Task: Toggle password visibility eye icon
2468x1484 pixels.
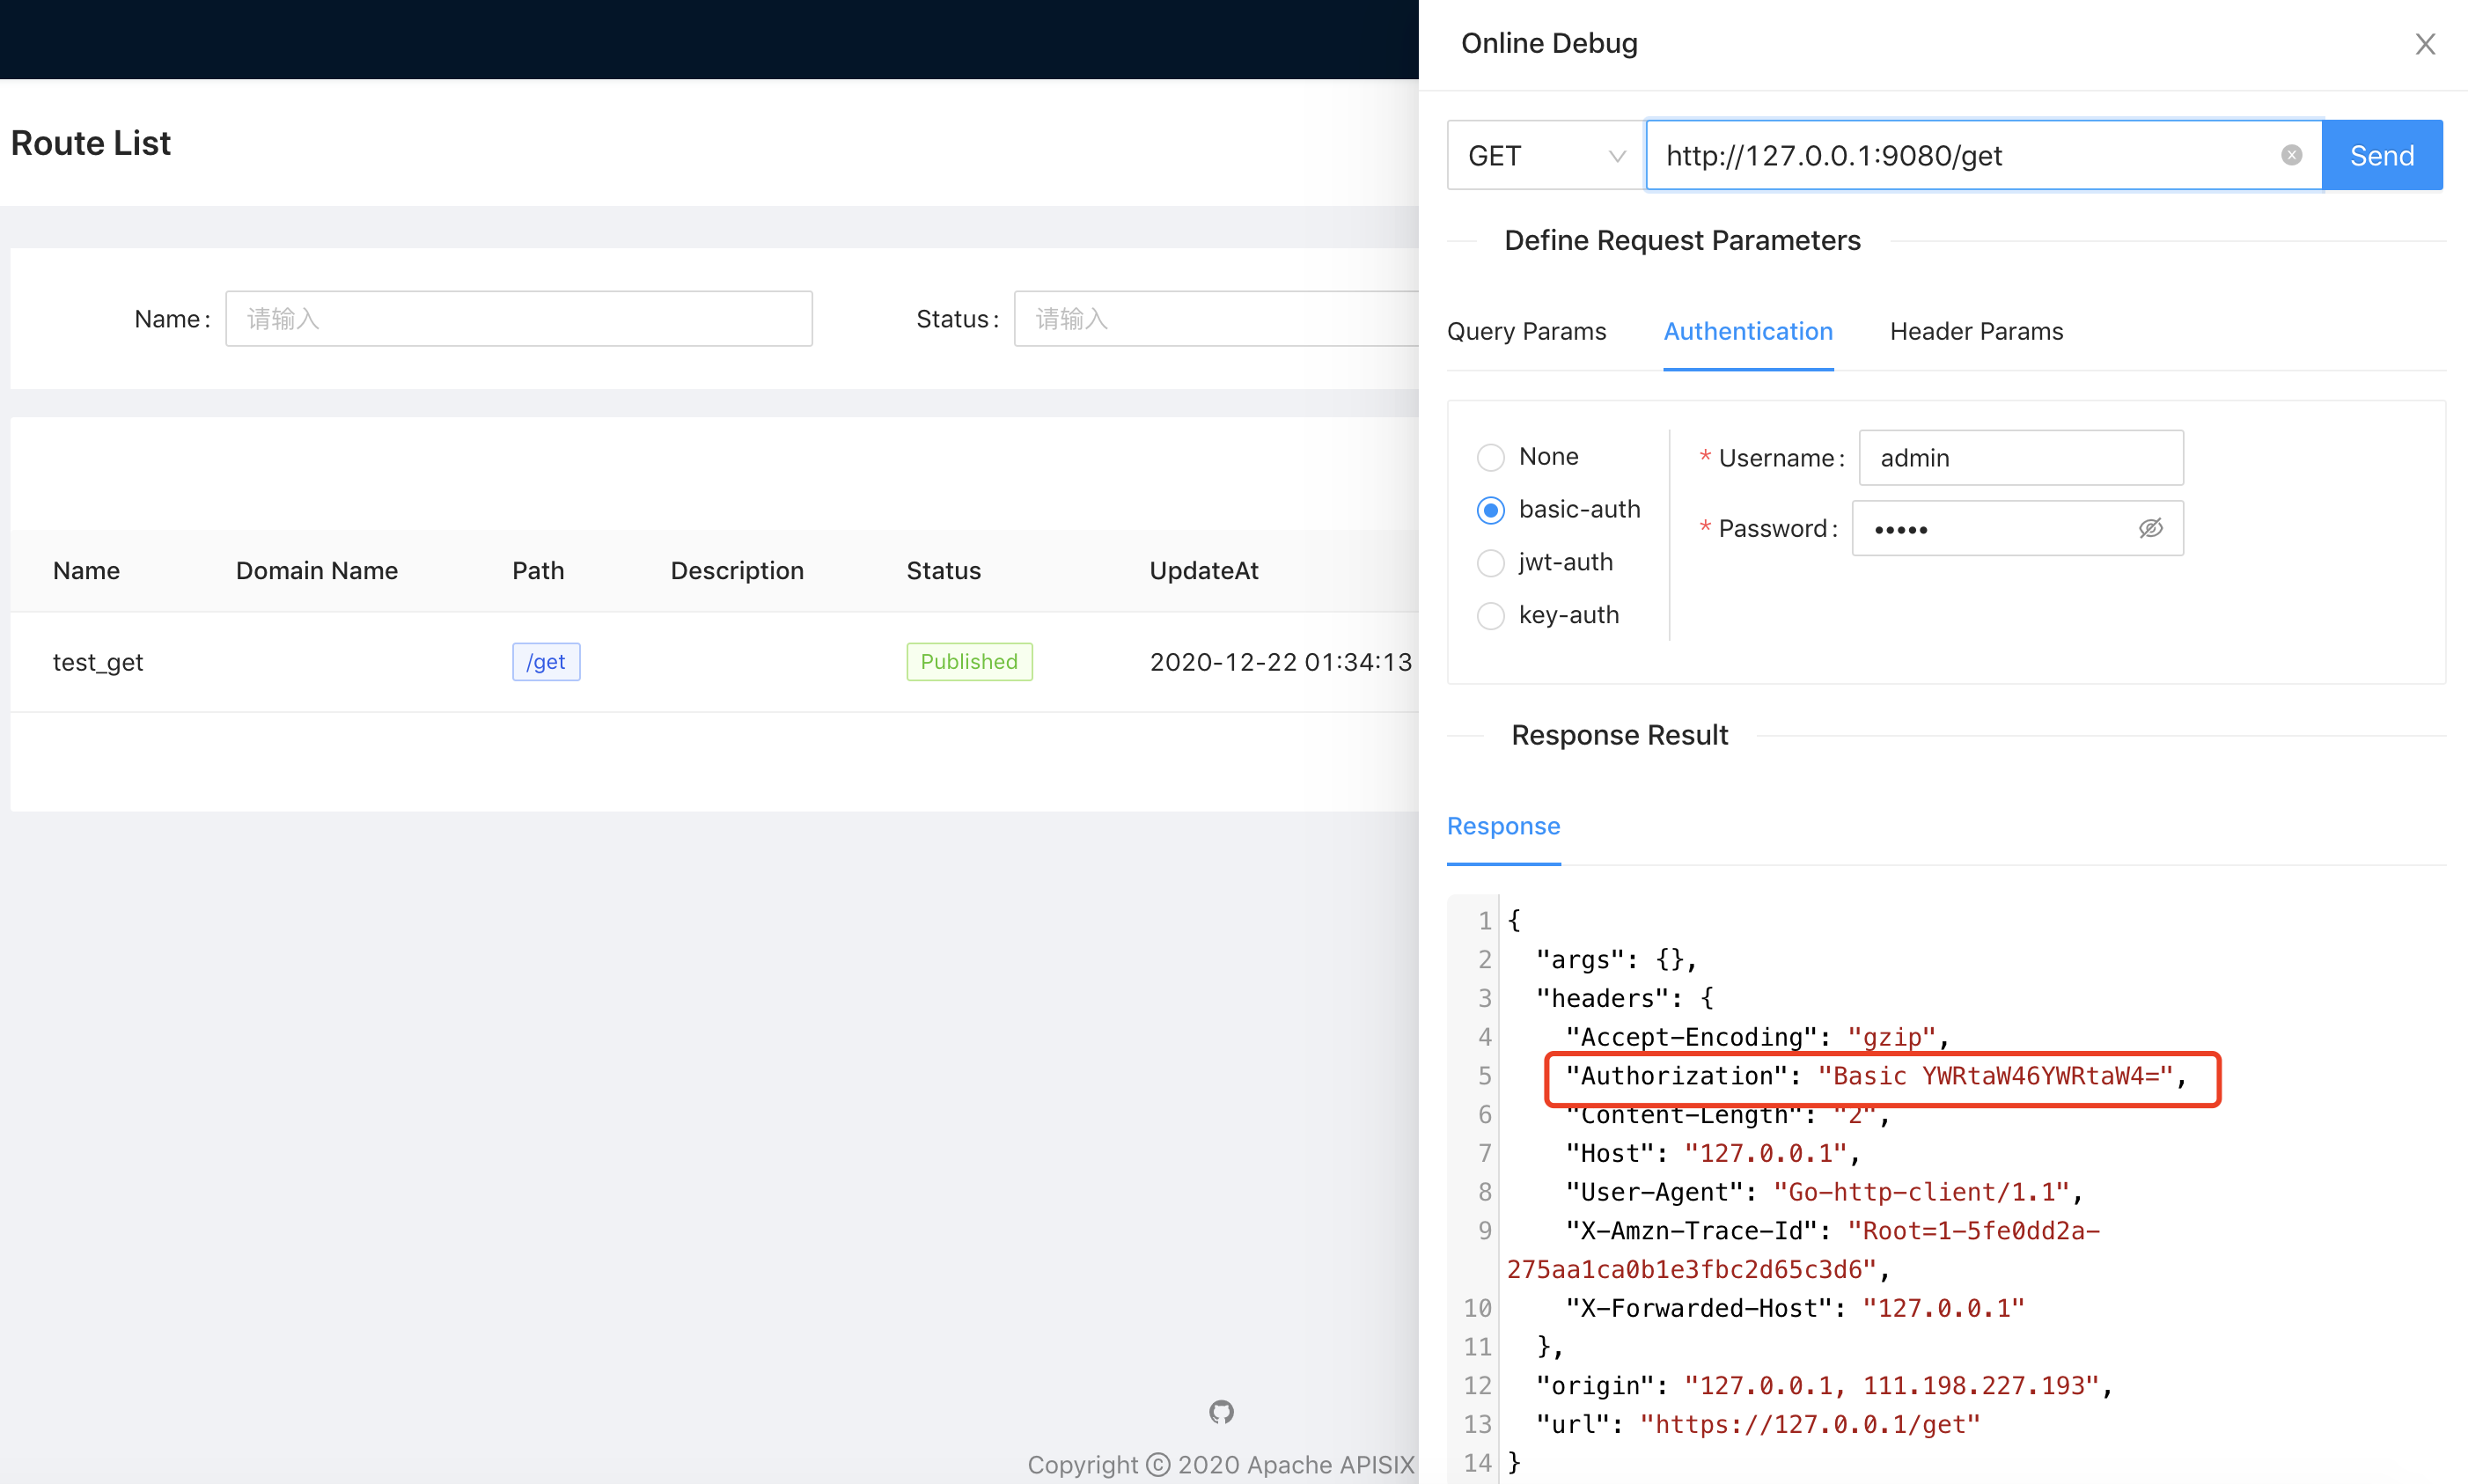Action: click(2150, 527)
